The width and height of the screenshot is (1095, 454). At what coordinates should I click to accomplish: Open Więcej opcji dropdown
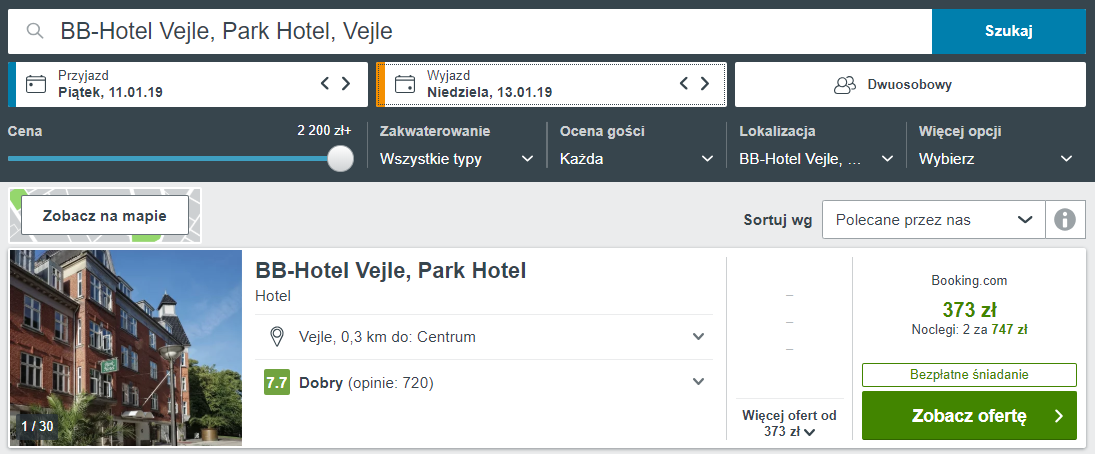[x=996, y=159]
